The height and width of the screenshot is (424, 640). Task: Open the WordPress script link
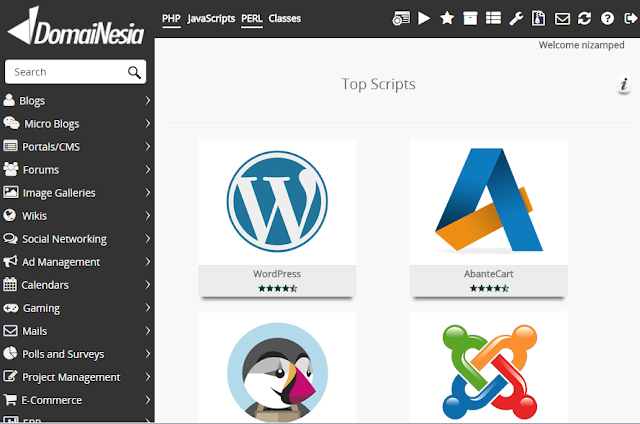[x=277, y=274]
